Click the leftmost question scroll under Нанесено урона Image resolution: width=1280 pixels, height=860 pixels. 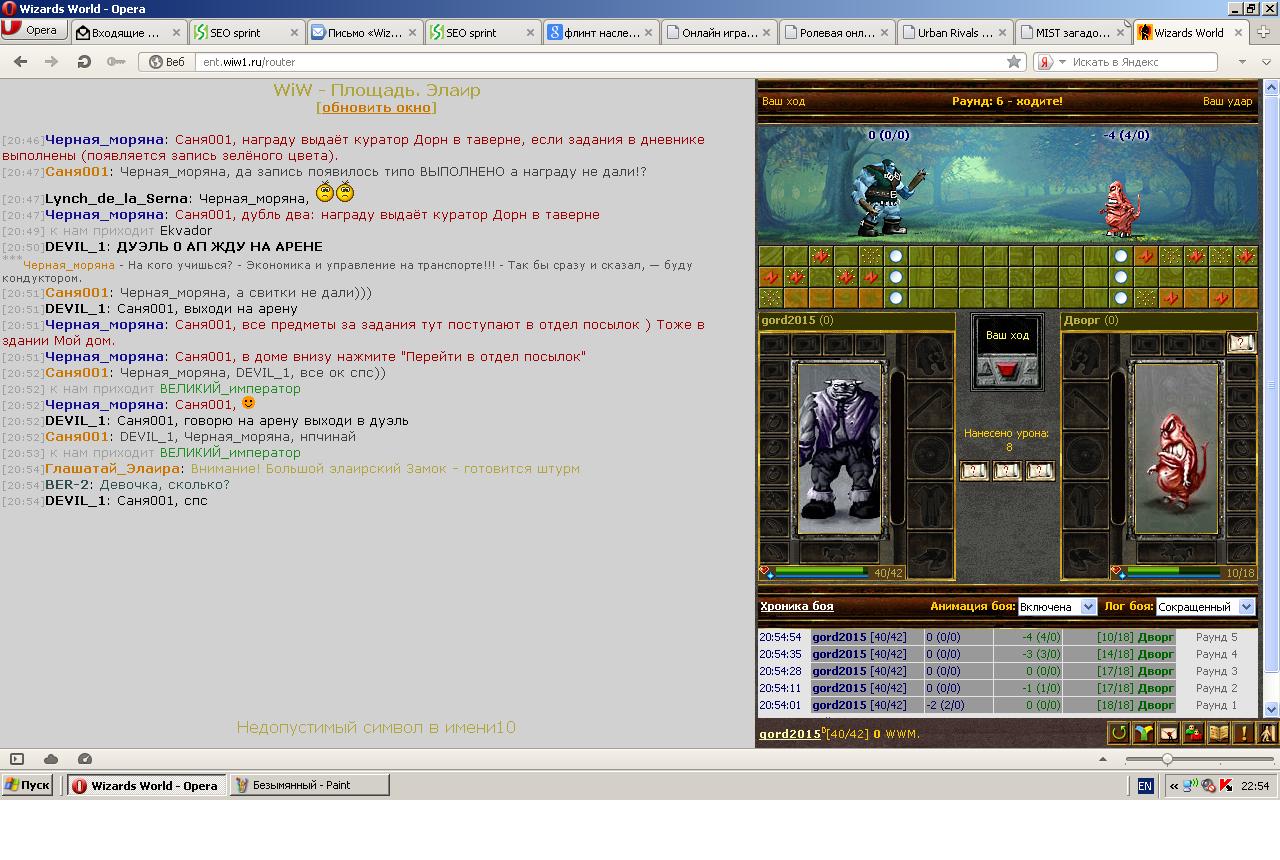tap(973, 471)
